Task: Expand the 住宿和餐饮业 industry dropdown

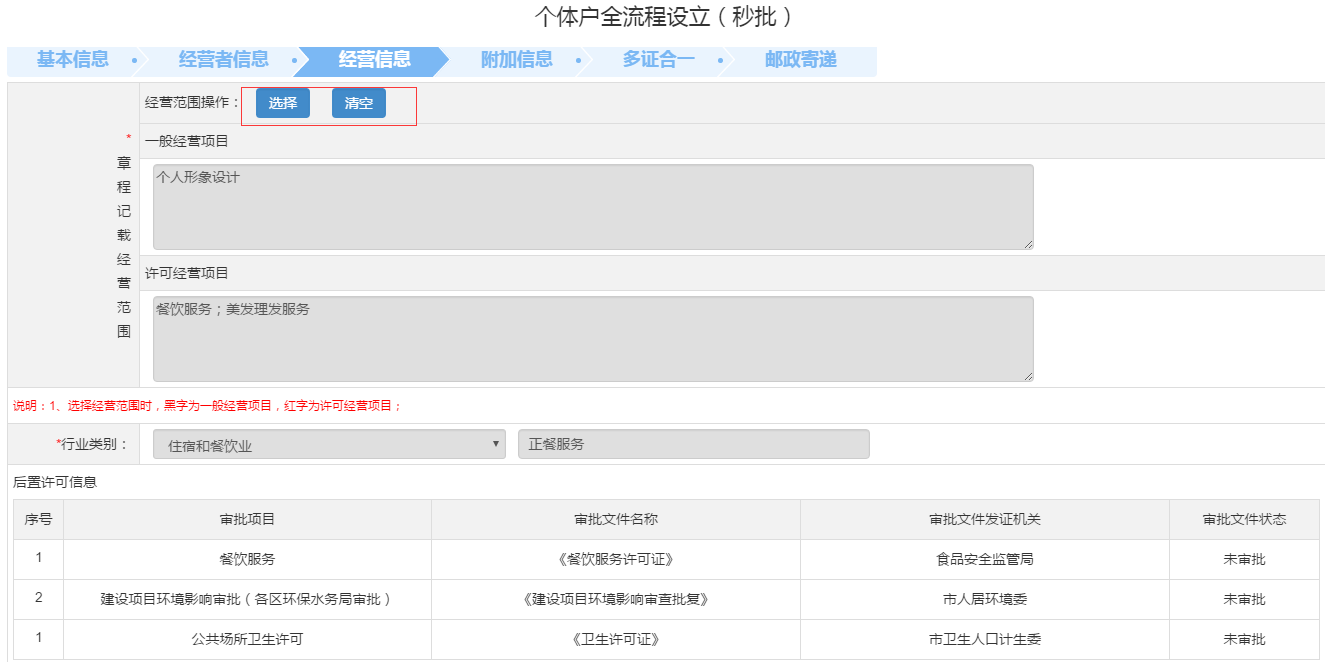Action: (329, 445)
